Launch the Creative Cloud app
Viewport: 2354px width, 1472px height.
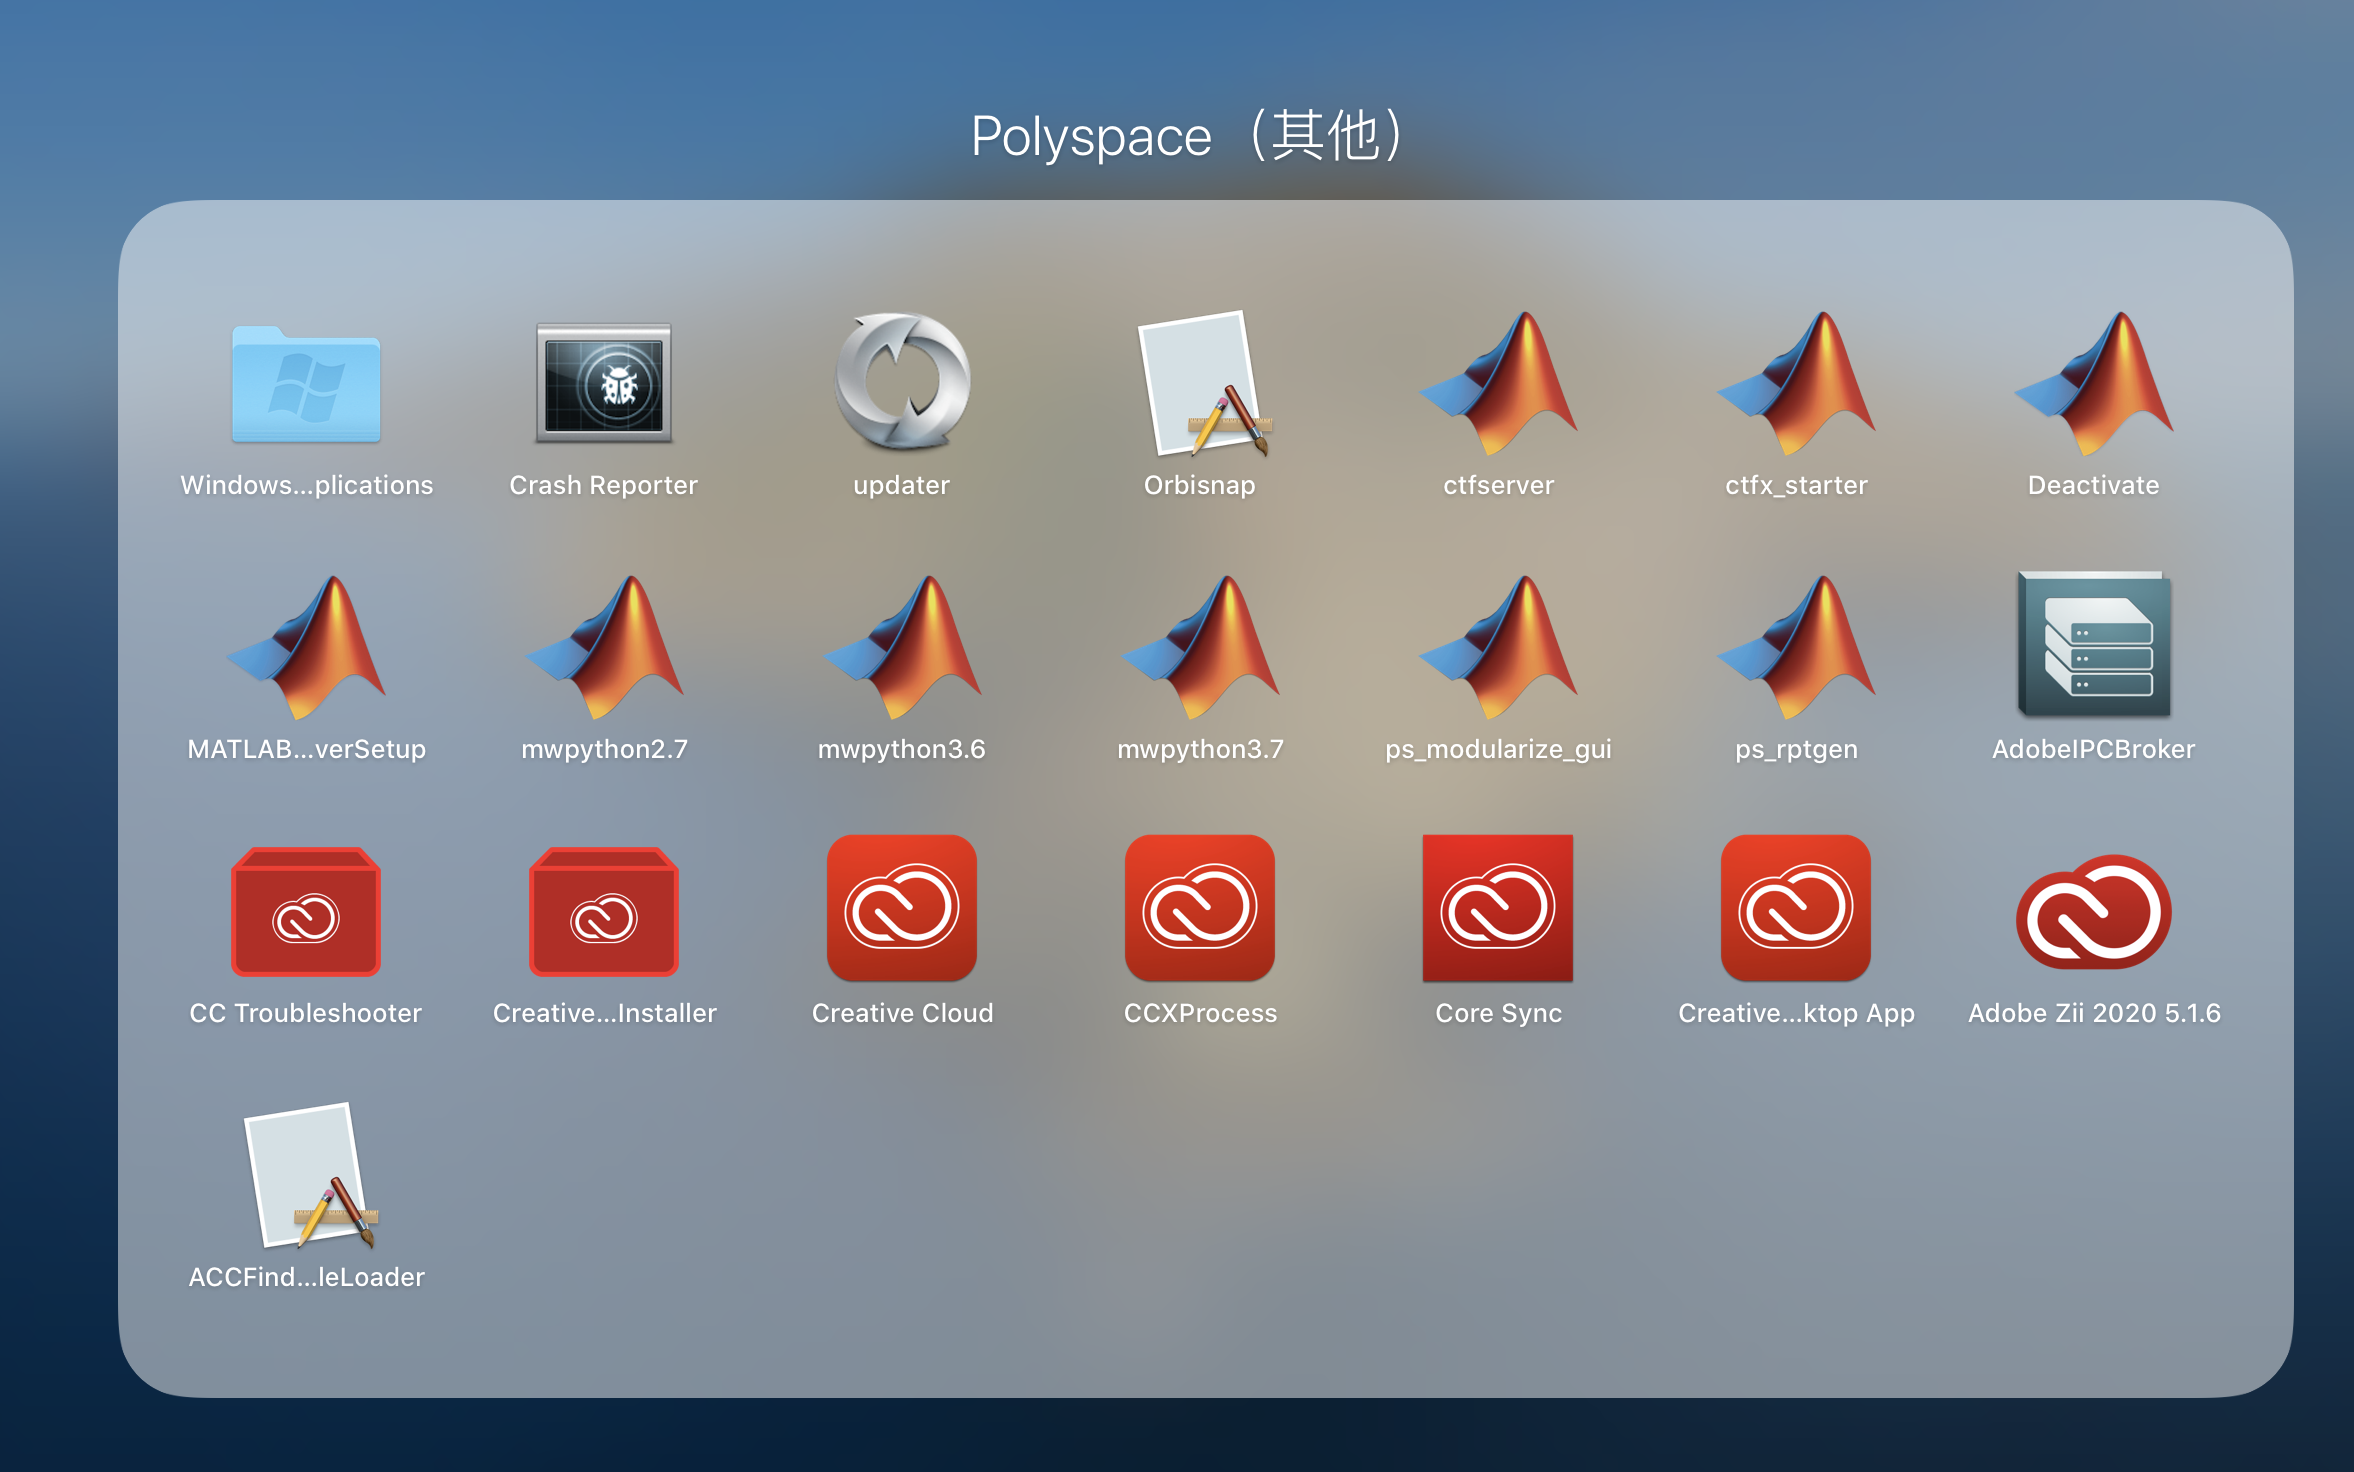(x=902, y=908)
